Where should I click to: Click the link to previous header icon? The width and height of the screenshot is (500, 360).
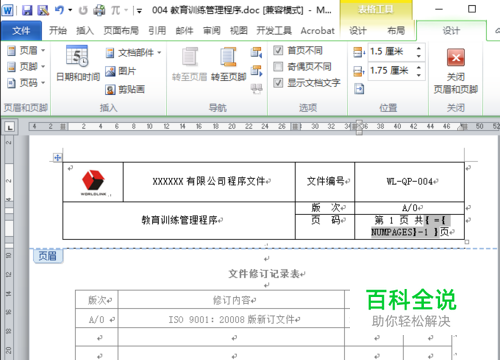point(256,89)
